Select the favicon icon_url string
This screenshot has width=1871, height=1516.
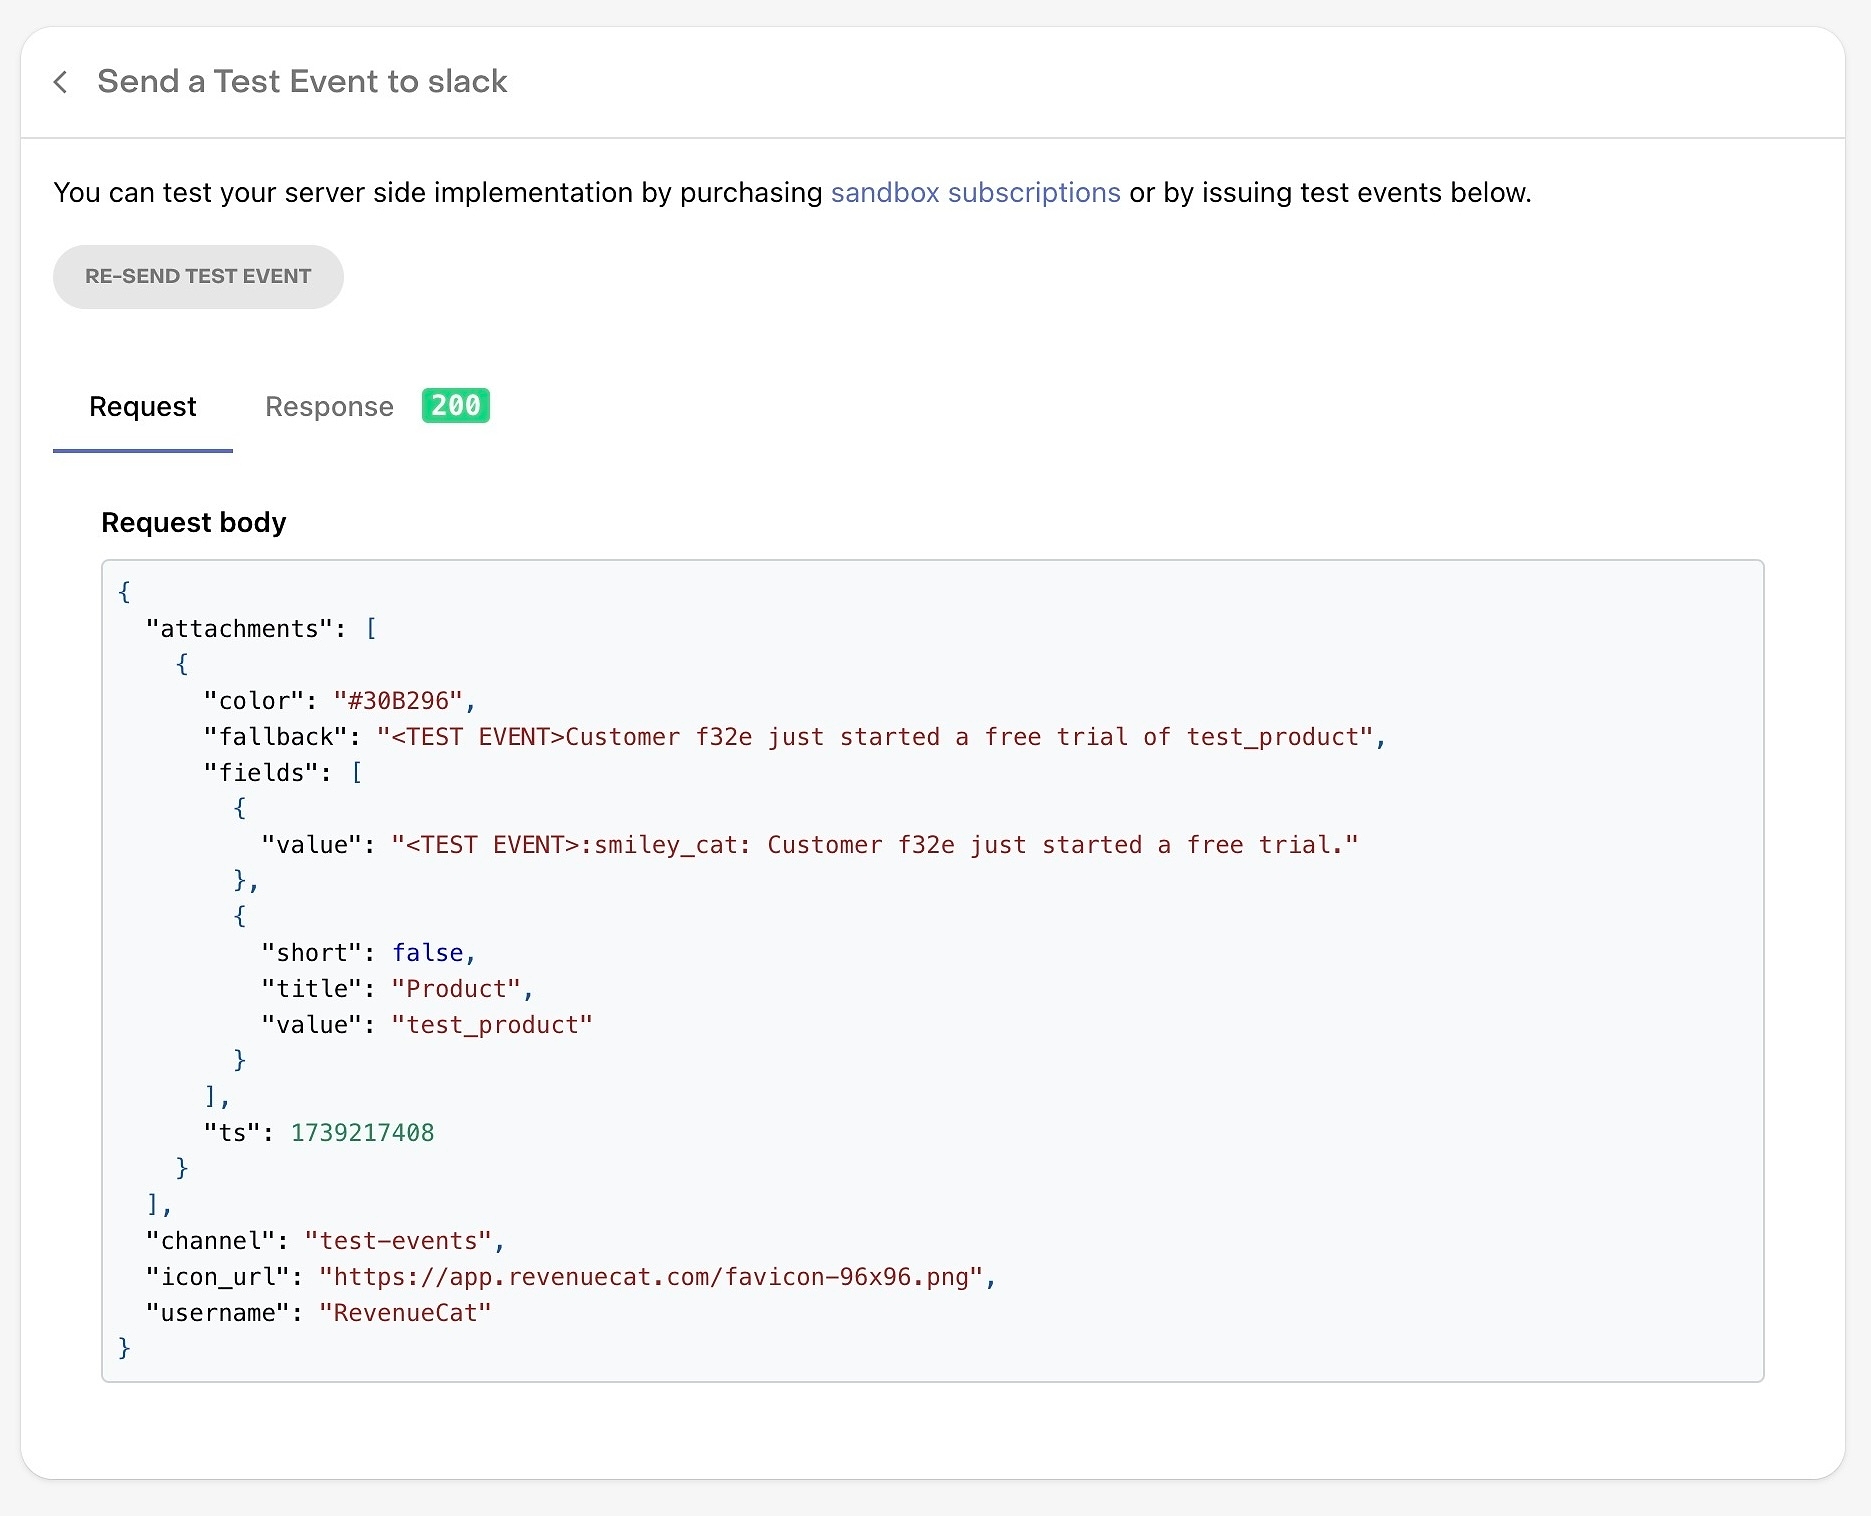point(651,1276)
